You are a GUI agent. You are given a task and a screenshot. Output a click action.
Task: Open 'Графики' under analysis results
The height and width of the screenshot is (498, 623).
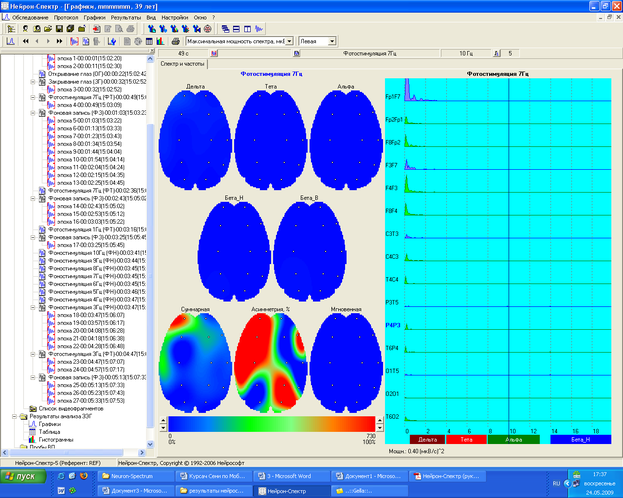click(x=50, y=424)
